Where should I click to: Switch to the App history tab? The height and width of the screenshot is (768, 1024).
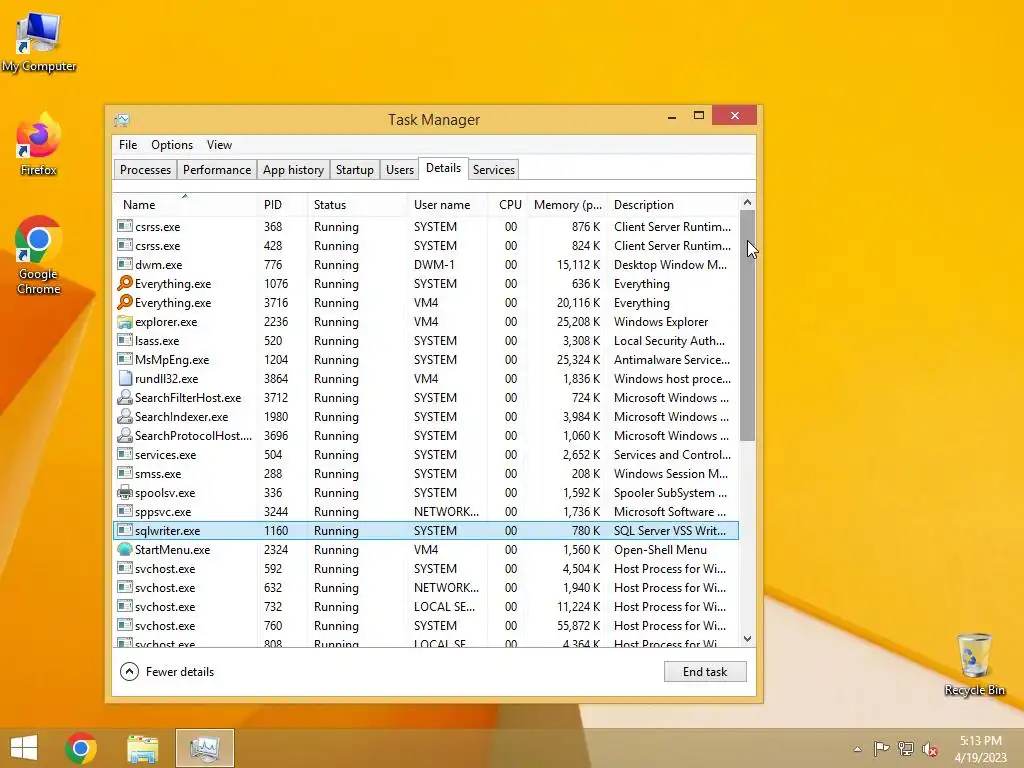pyautogui.click(x=293, y=170)
